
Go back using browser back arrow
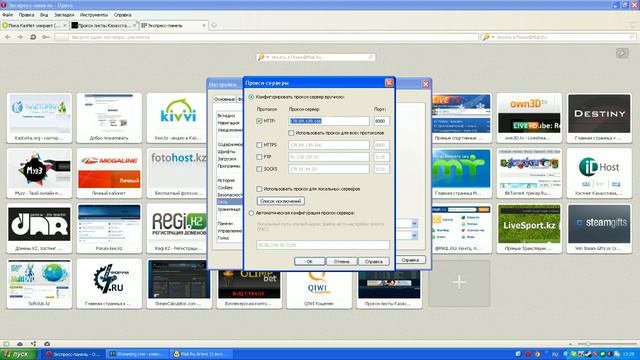(x=8, y=37)
